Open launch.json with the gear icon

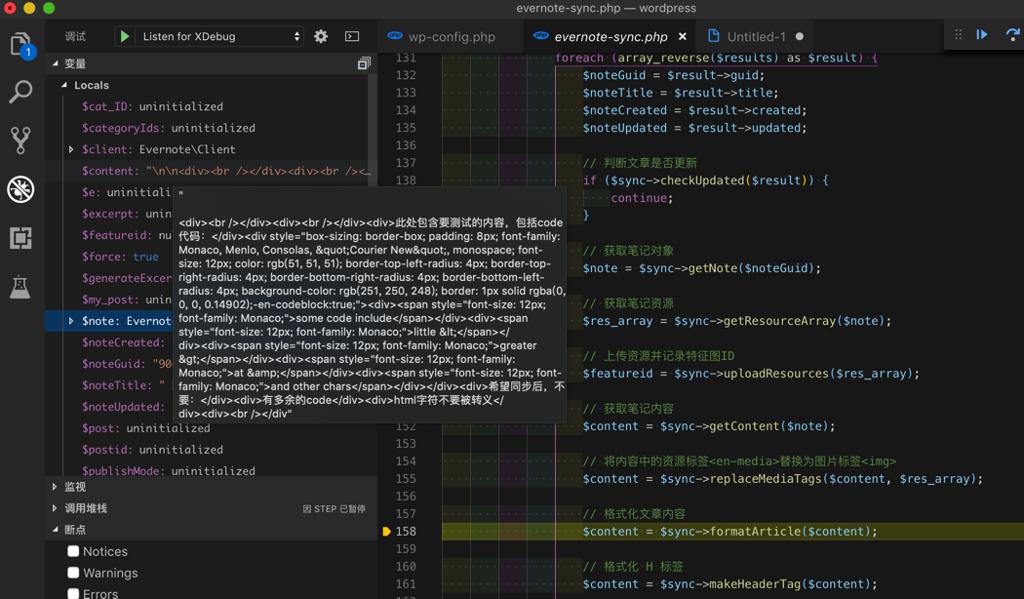321,36
